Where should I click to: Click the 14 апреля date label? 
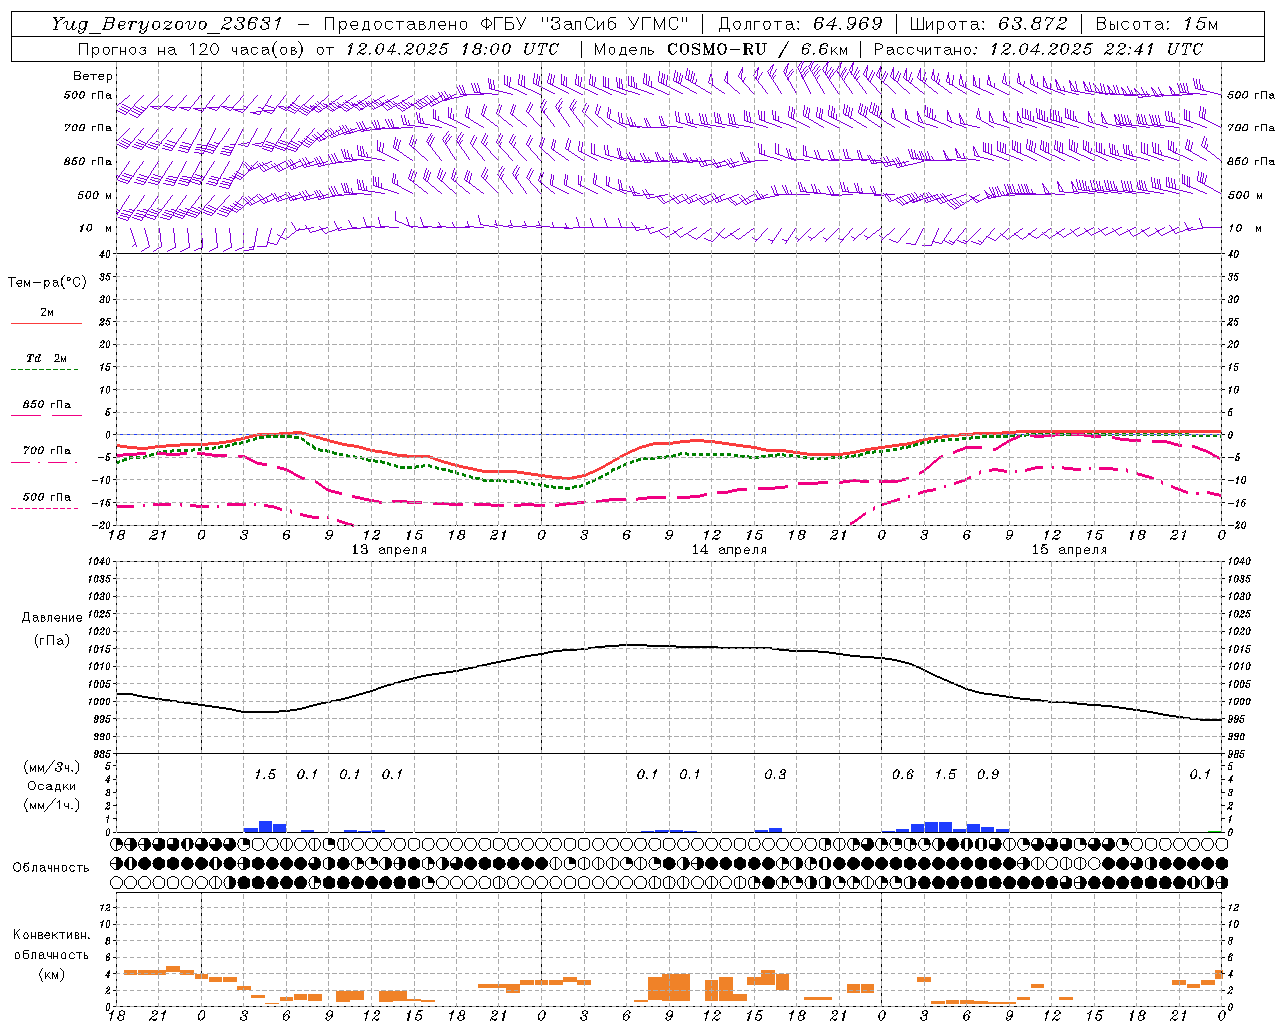click(729, 550)
